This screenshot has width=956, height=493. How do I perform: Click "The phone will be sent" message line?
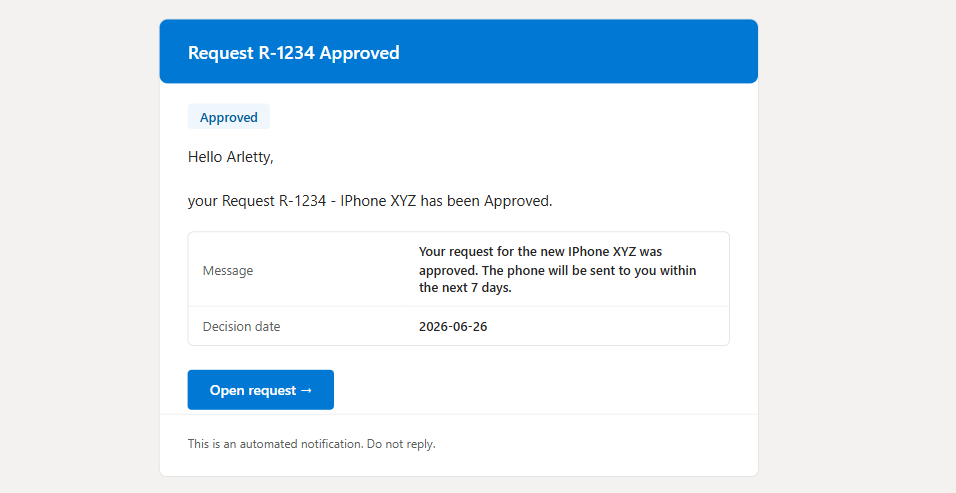point(543,270)
